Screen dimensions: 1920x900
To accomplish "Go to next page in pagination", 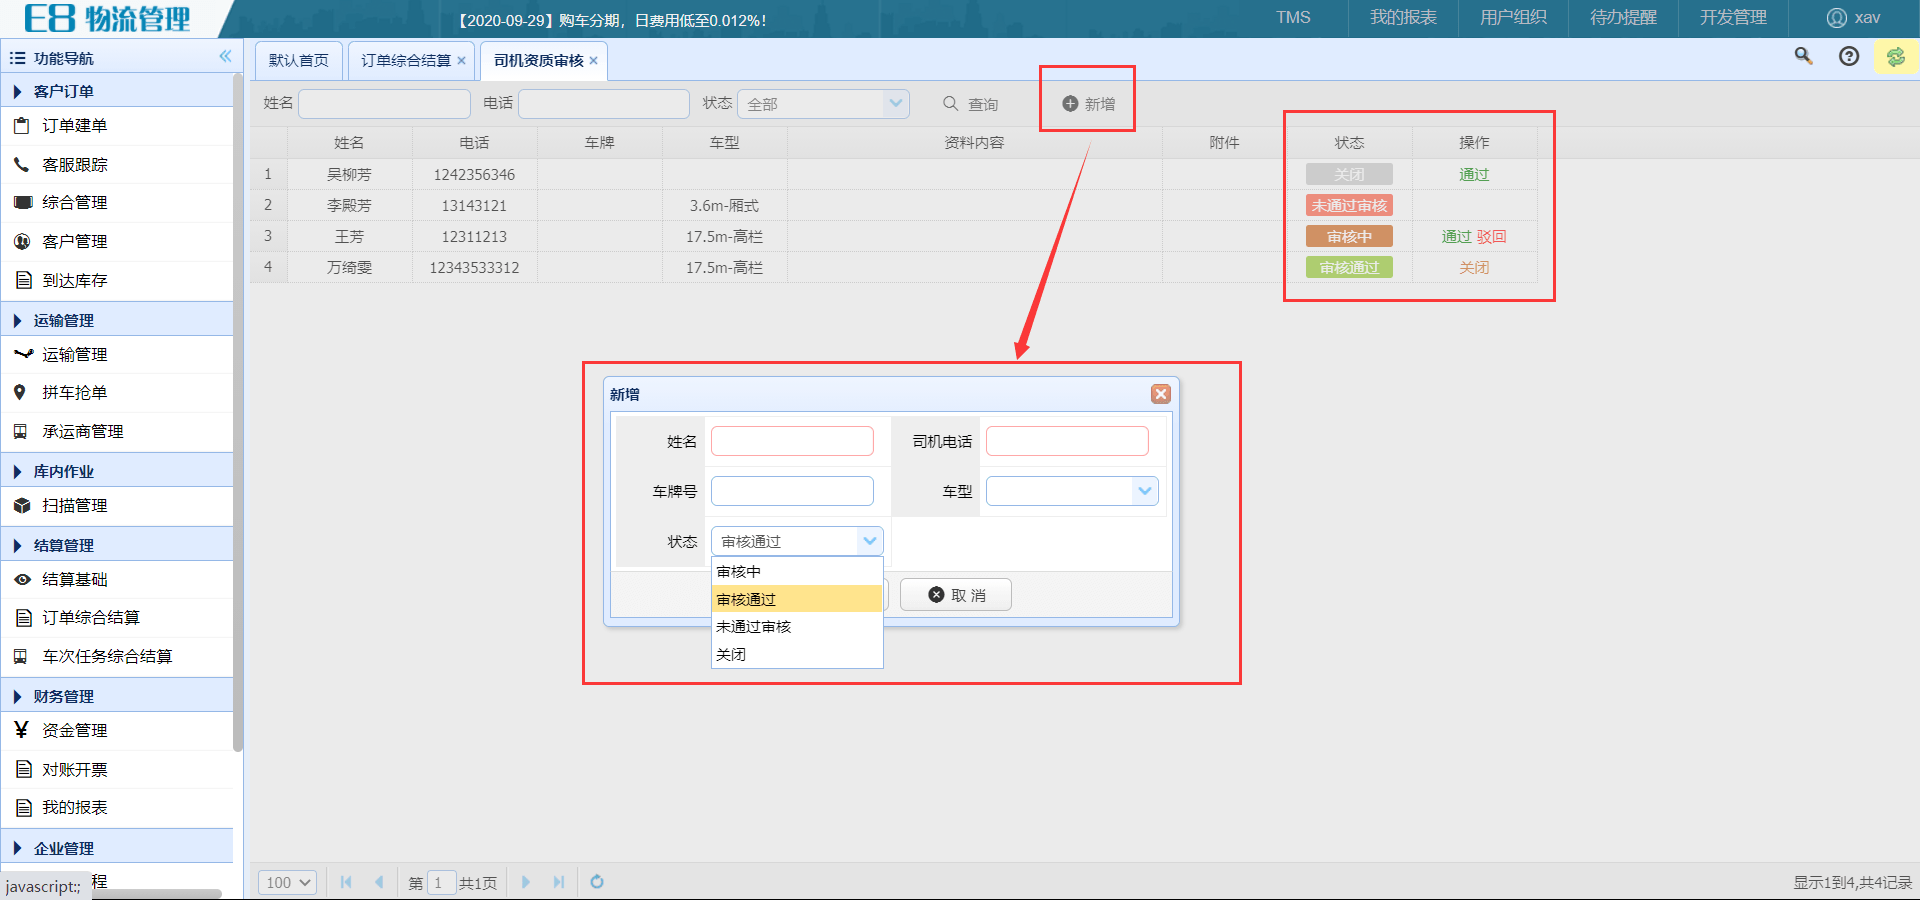I will (526, 882).
